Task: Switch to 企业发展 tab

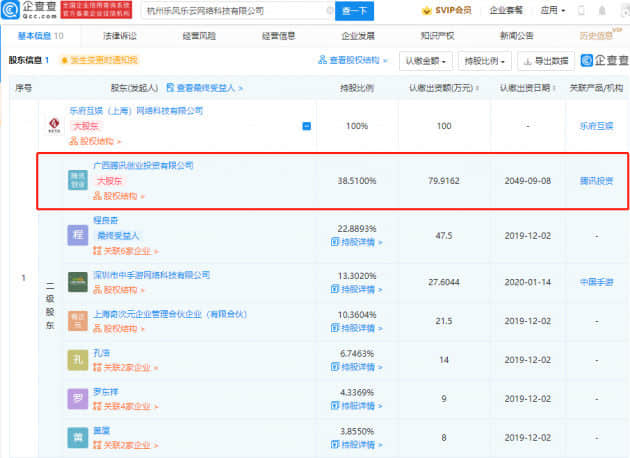Action: [x=358, y=36]
